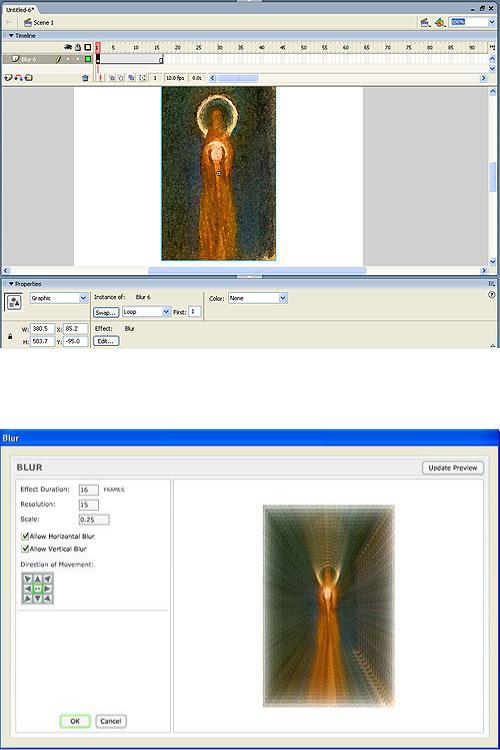
Task: Open the Edit Symbols icon menu
Action: (x=440, y=22)
